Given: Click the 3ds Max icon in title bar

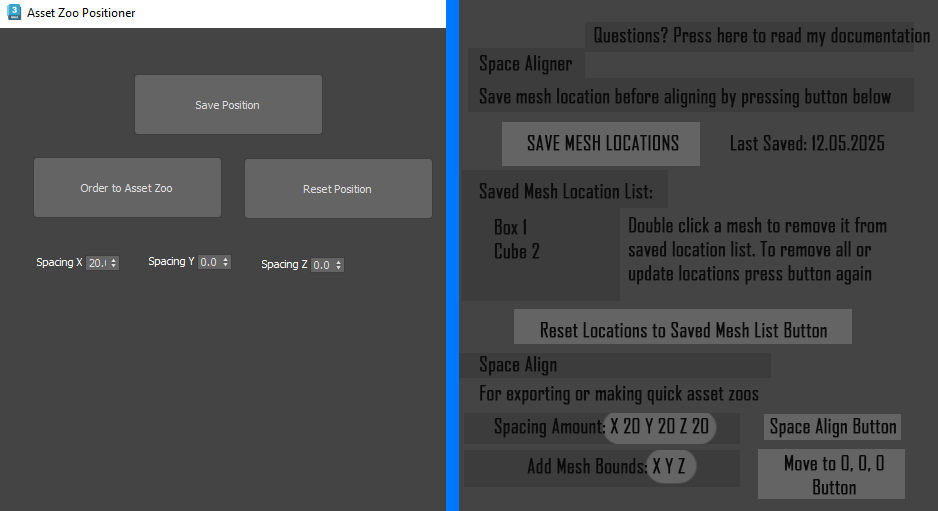Looking at the screenshot, I should click(14, 13).
